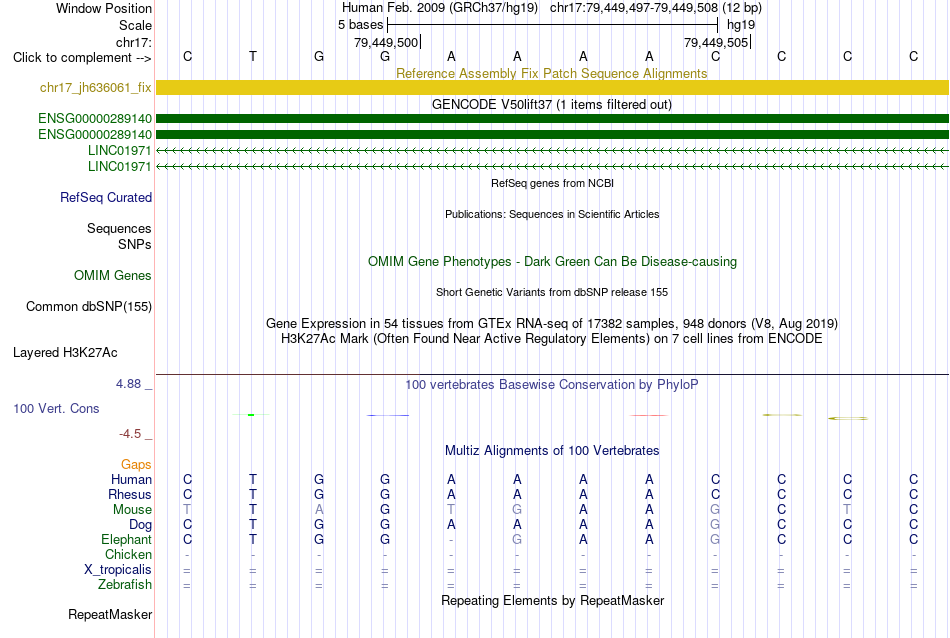Screen dimensions: 950x638
Task: Click the Human Feb. 2009 (GRCh37/hg19) heading
Action: (440, 8)
